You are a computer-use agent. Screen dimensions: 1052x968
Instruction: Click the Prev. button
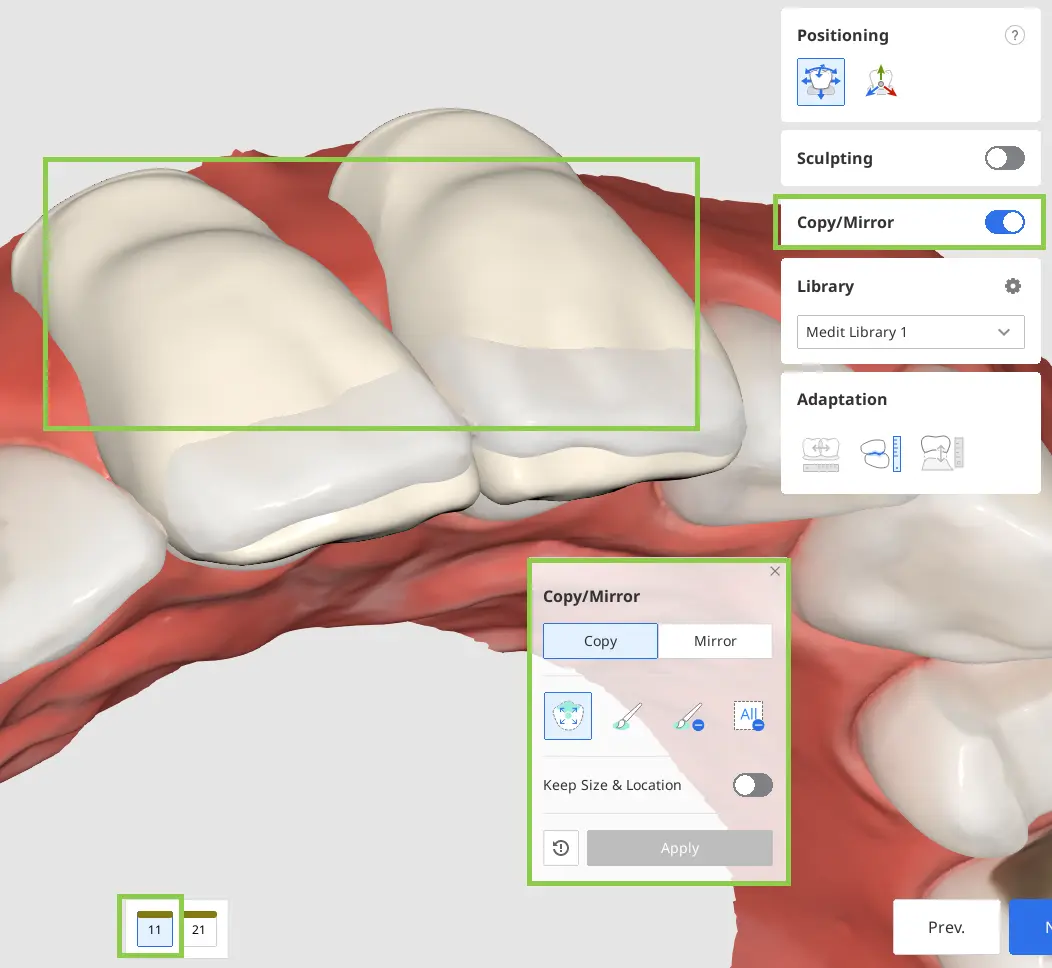pos(946,927)
